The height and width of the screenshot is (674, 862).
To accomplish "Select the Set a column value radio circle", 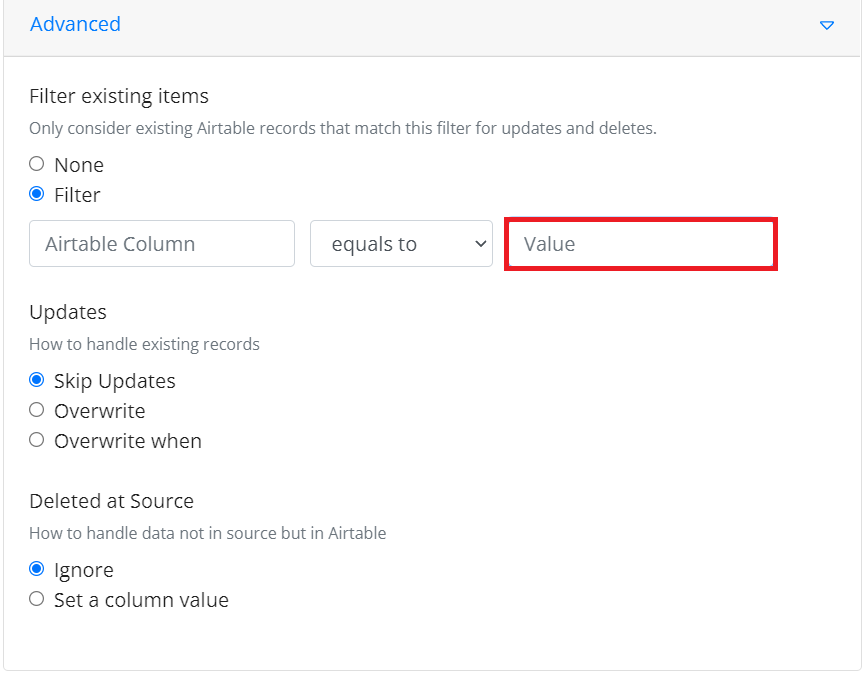I will click(37, 599).
